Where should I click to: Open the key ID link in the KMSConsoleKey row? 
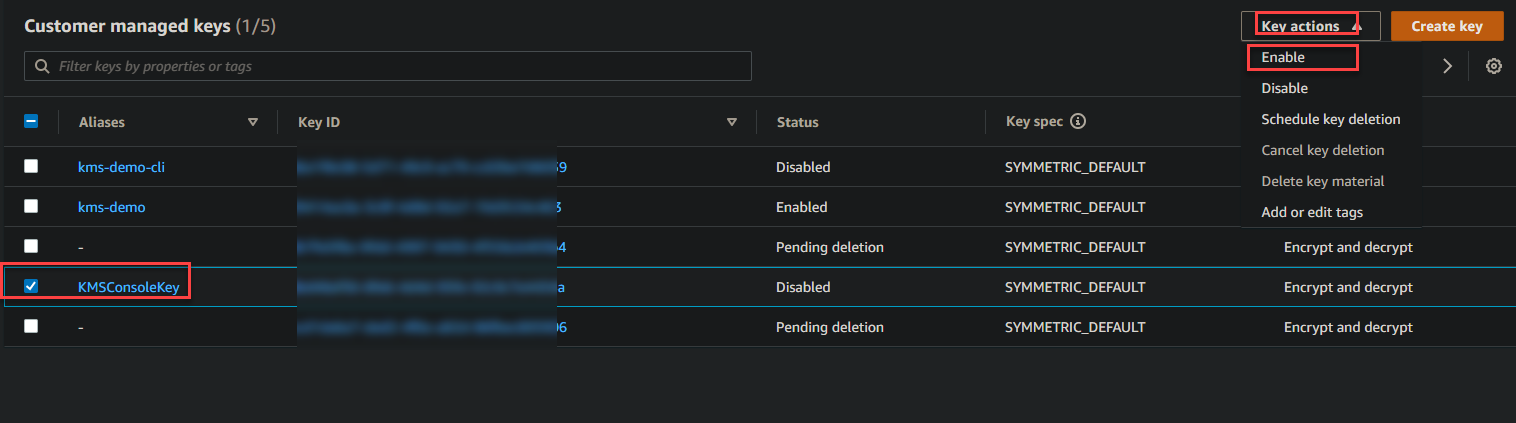(432, 287)
